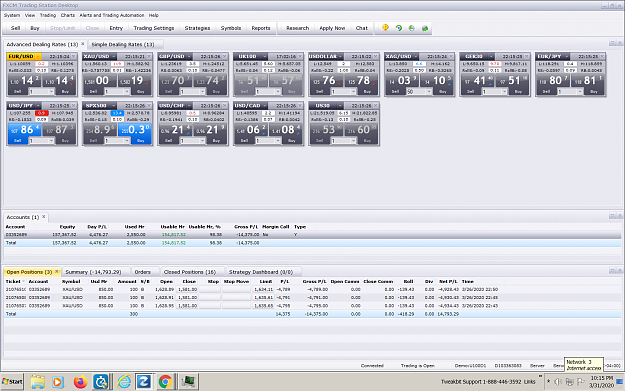Open Alerts and Trading Automation menu
This screenshot has width=625, height=391.
coord(112,15)
